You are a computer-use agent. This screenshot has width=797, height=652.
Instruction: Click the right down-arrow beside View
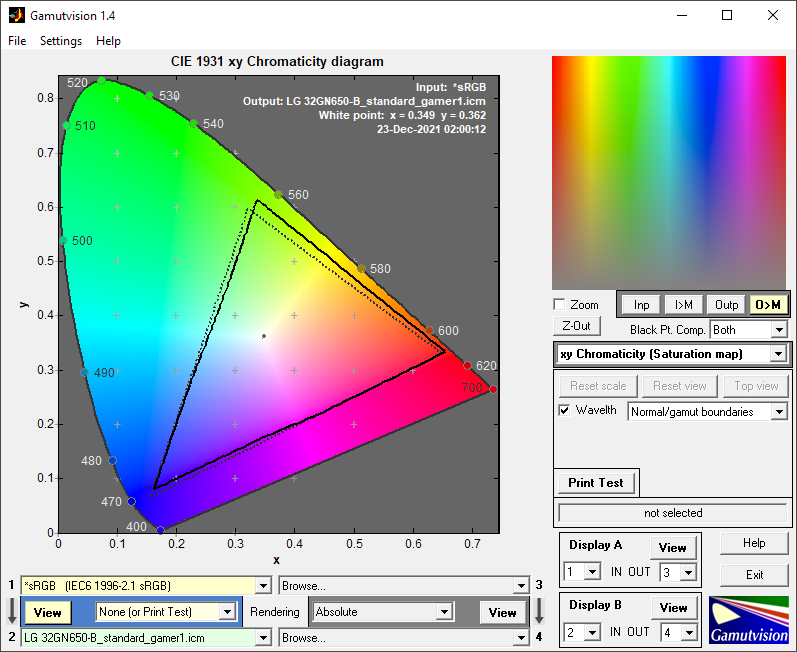point(539,611)
